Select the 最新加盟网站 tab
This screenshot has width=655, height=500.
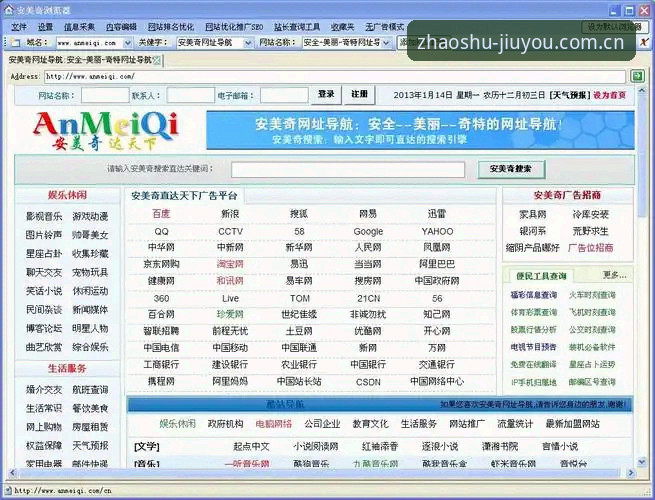572,424
